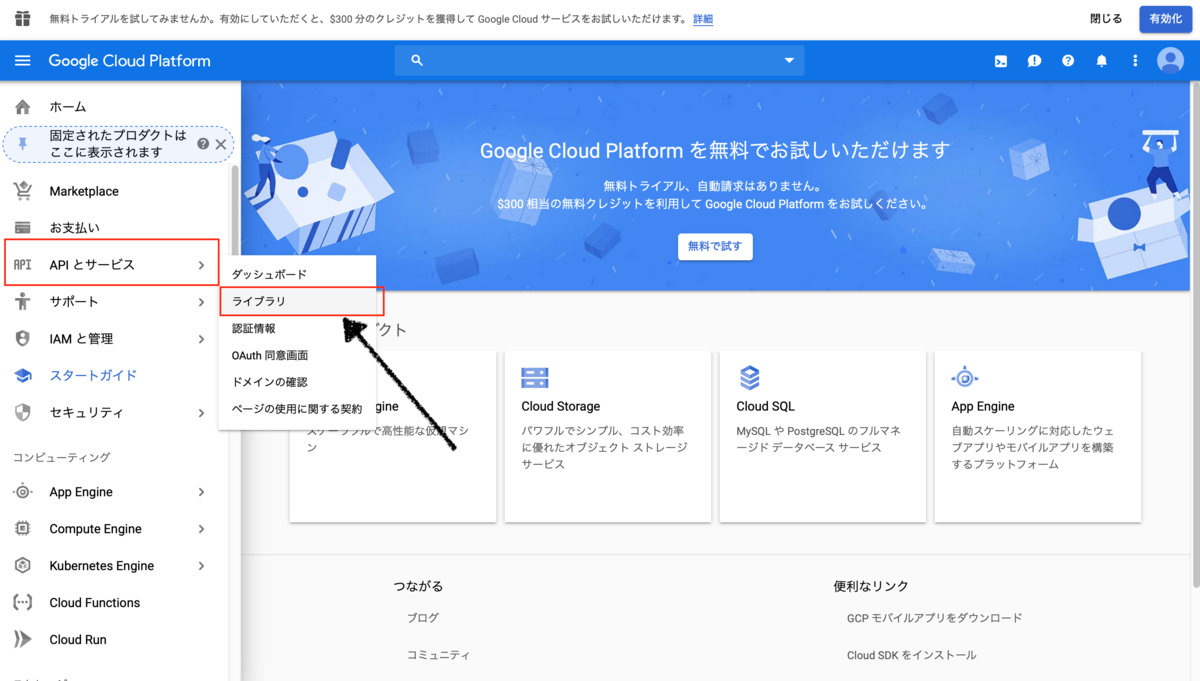Open ホーム in the sidebar
1200x681 pixels.
pos(68,107)
